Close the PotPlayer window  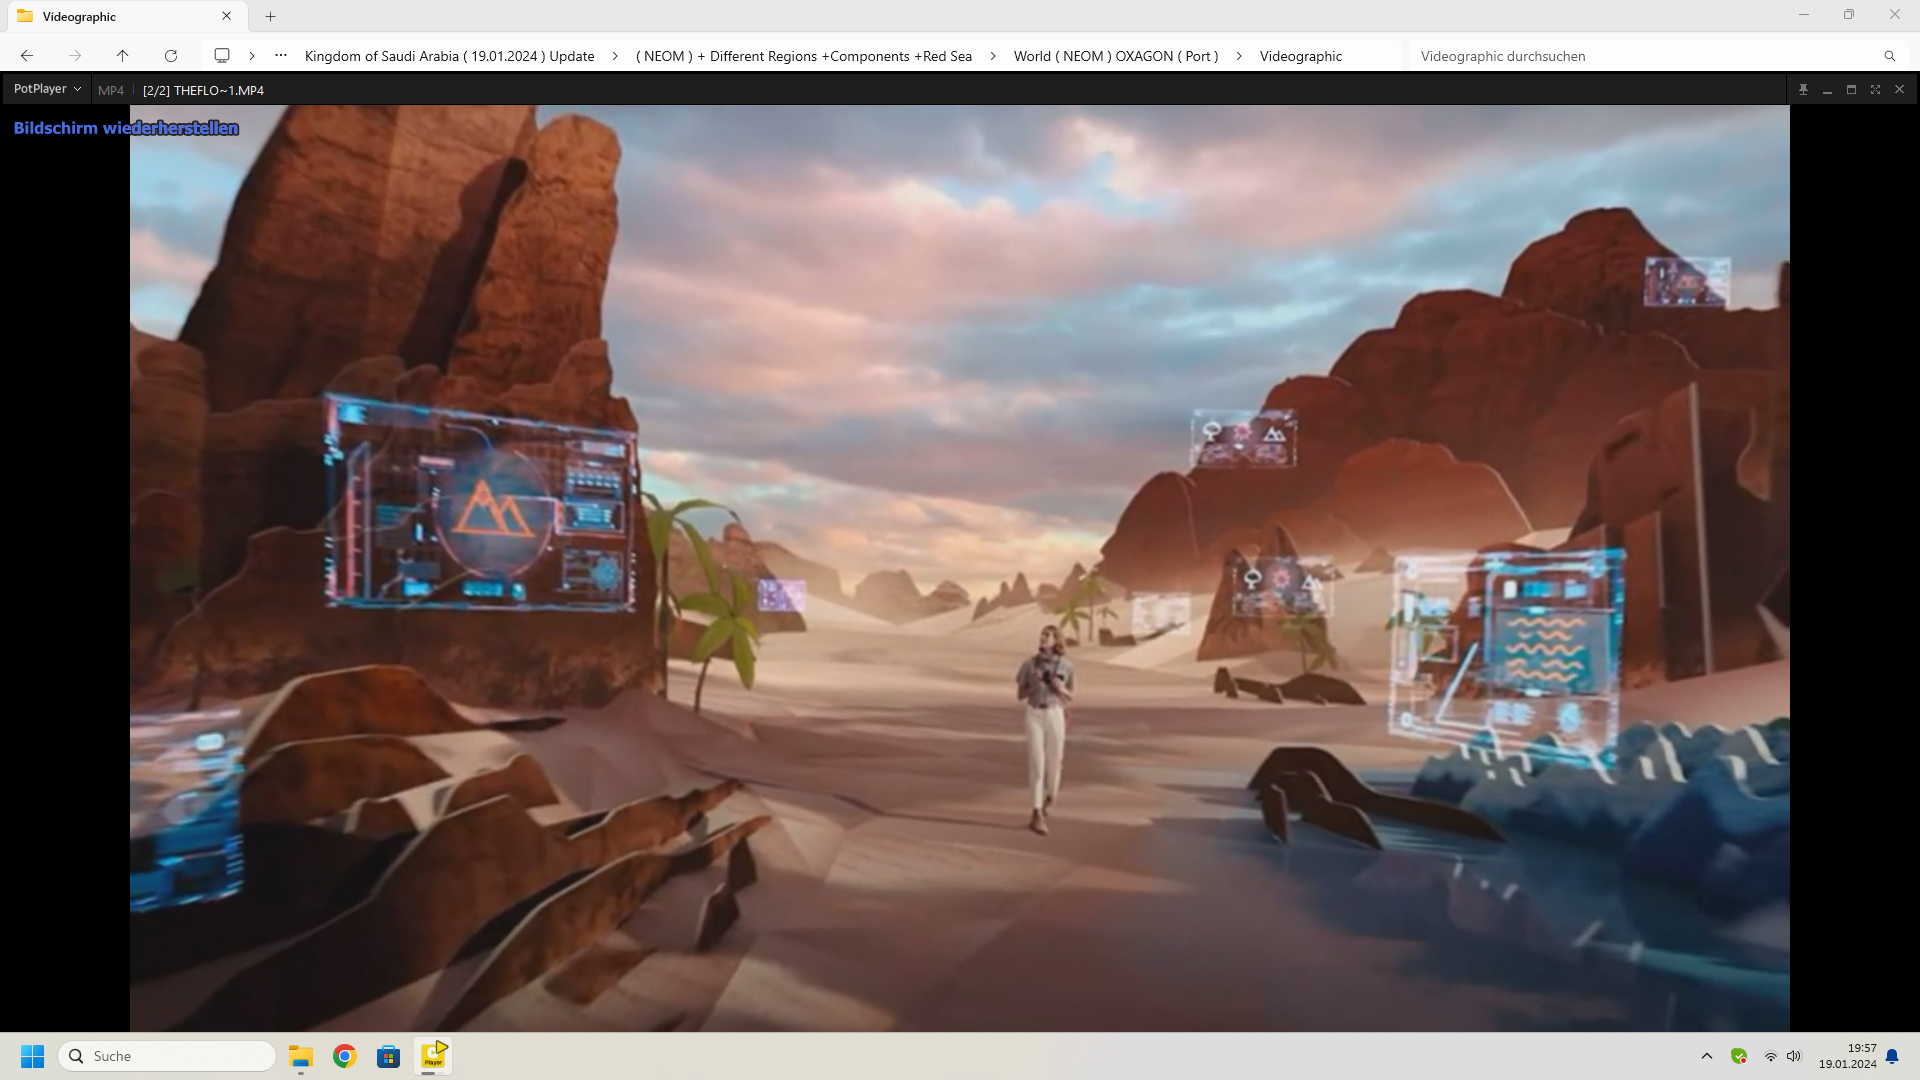(x=1899, y=90)
